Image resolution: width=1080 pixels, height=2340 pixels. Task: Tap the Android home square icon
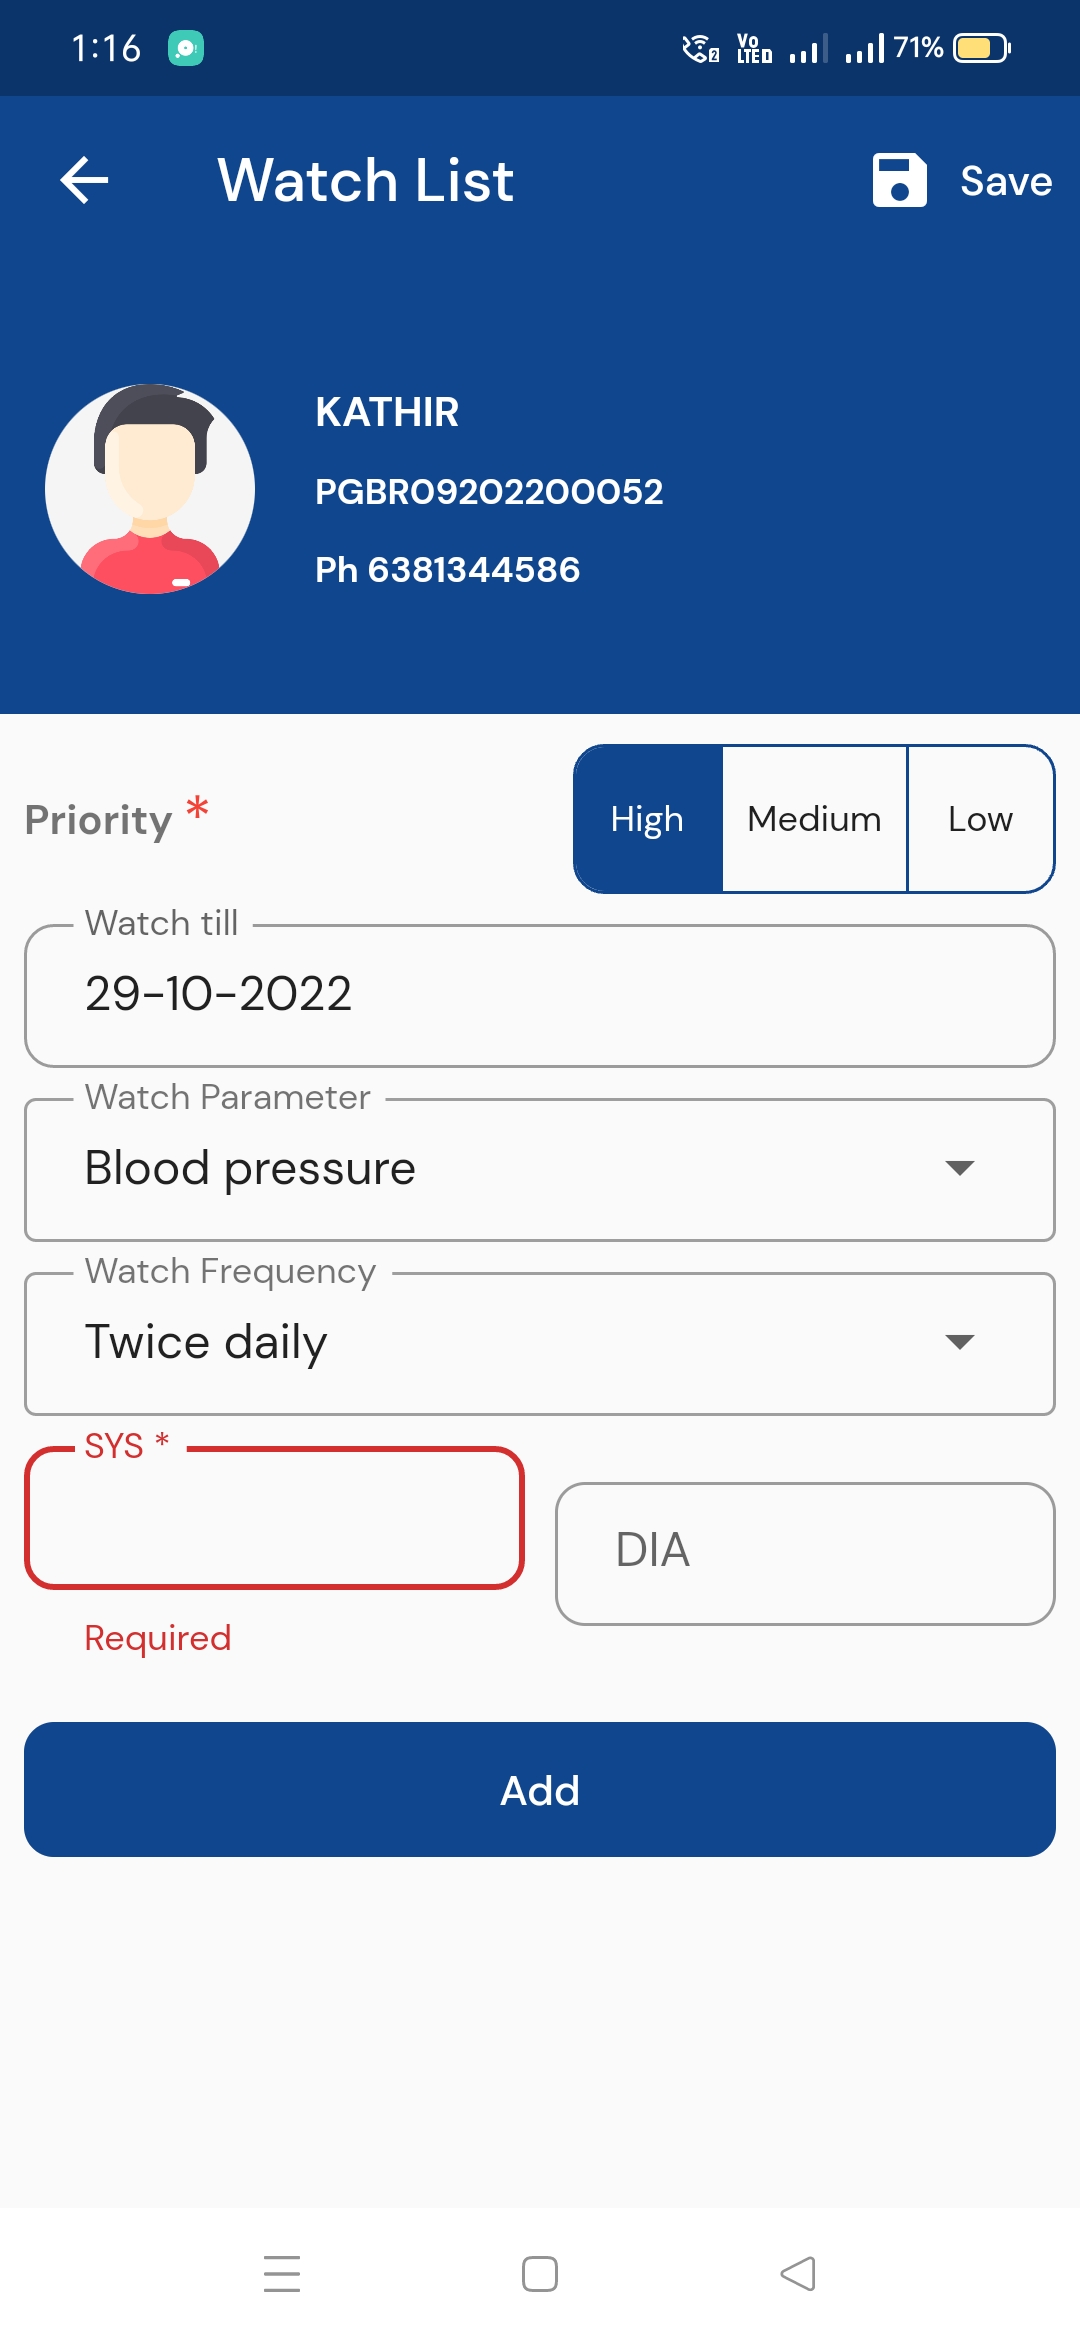(540, 2273)
